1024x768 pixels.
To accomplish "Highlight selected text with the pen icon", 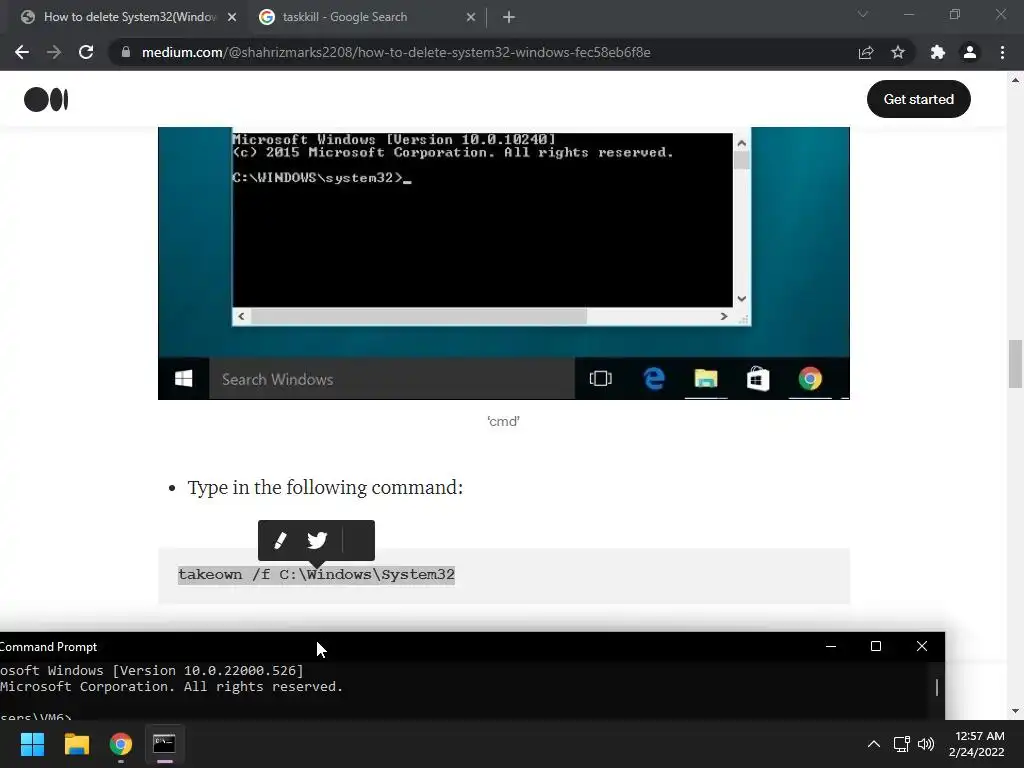I will pos(280,540).
